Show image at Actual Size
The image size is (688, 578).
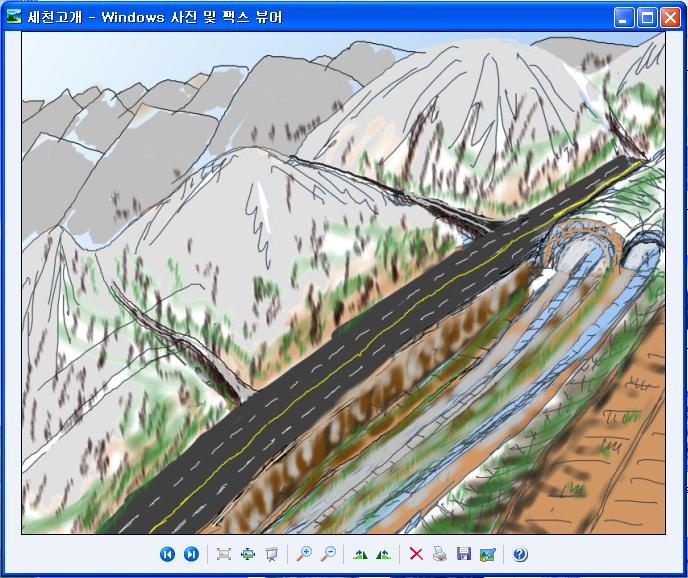pyautogui.click(x=247, y=554)
